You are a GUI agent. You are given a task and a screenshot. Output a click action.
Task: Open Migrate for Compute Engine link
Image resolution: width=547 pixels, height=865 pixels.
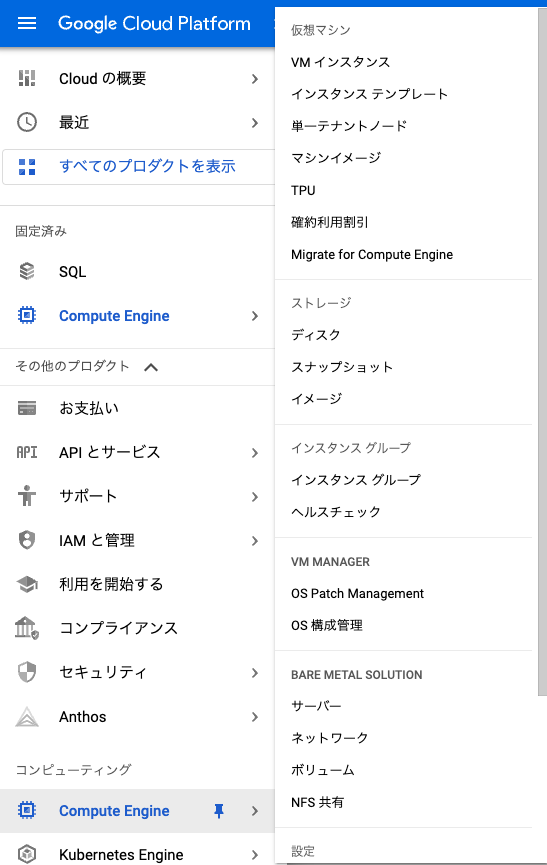pyautogui.click(x=372, y=254)
